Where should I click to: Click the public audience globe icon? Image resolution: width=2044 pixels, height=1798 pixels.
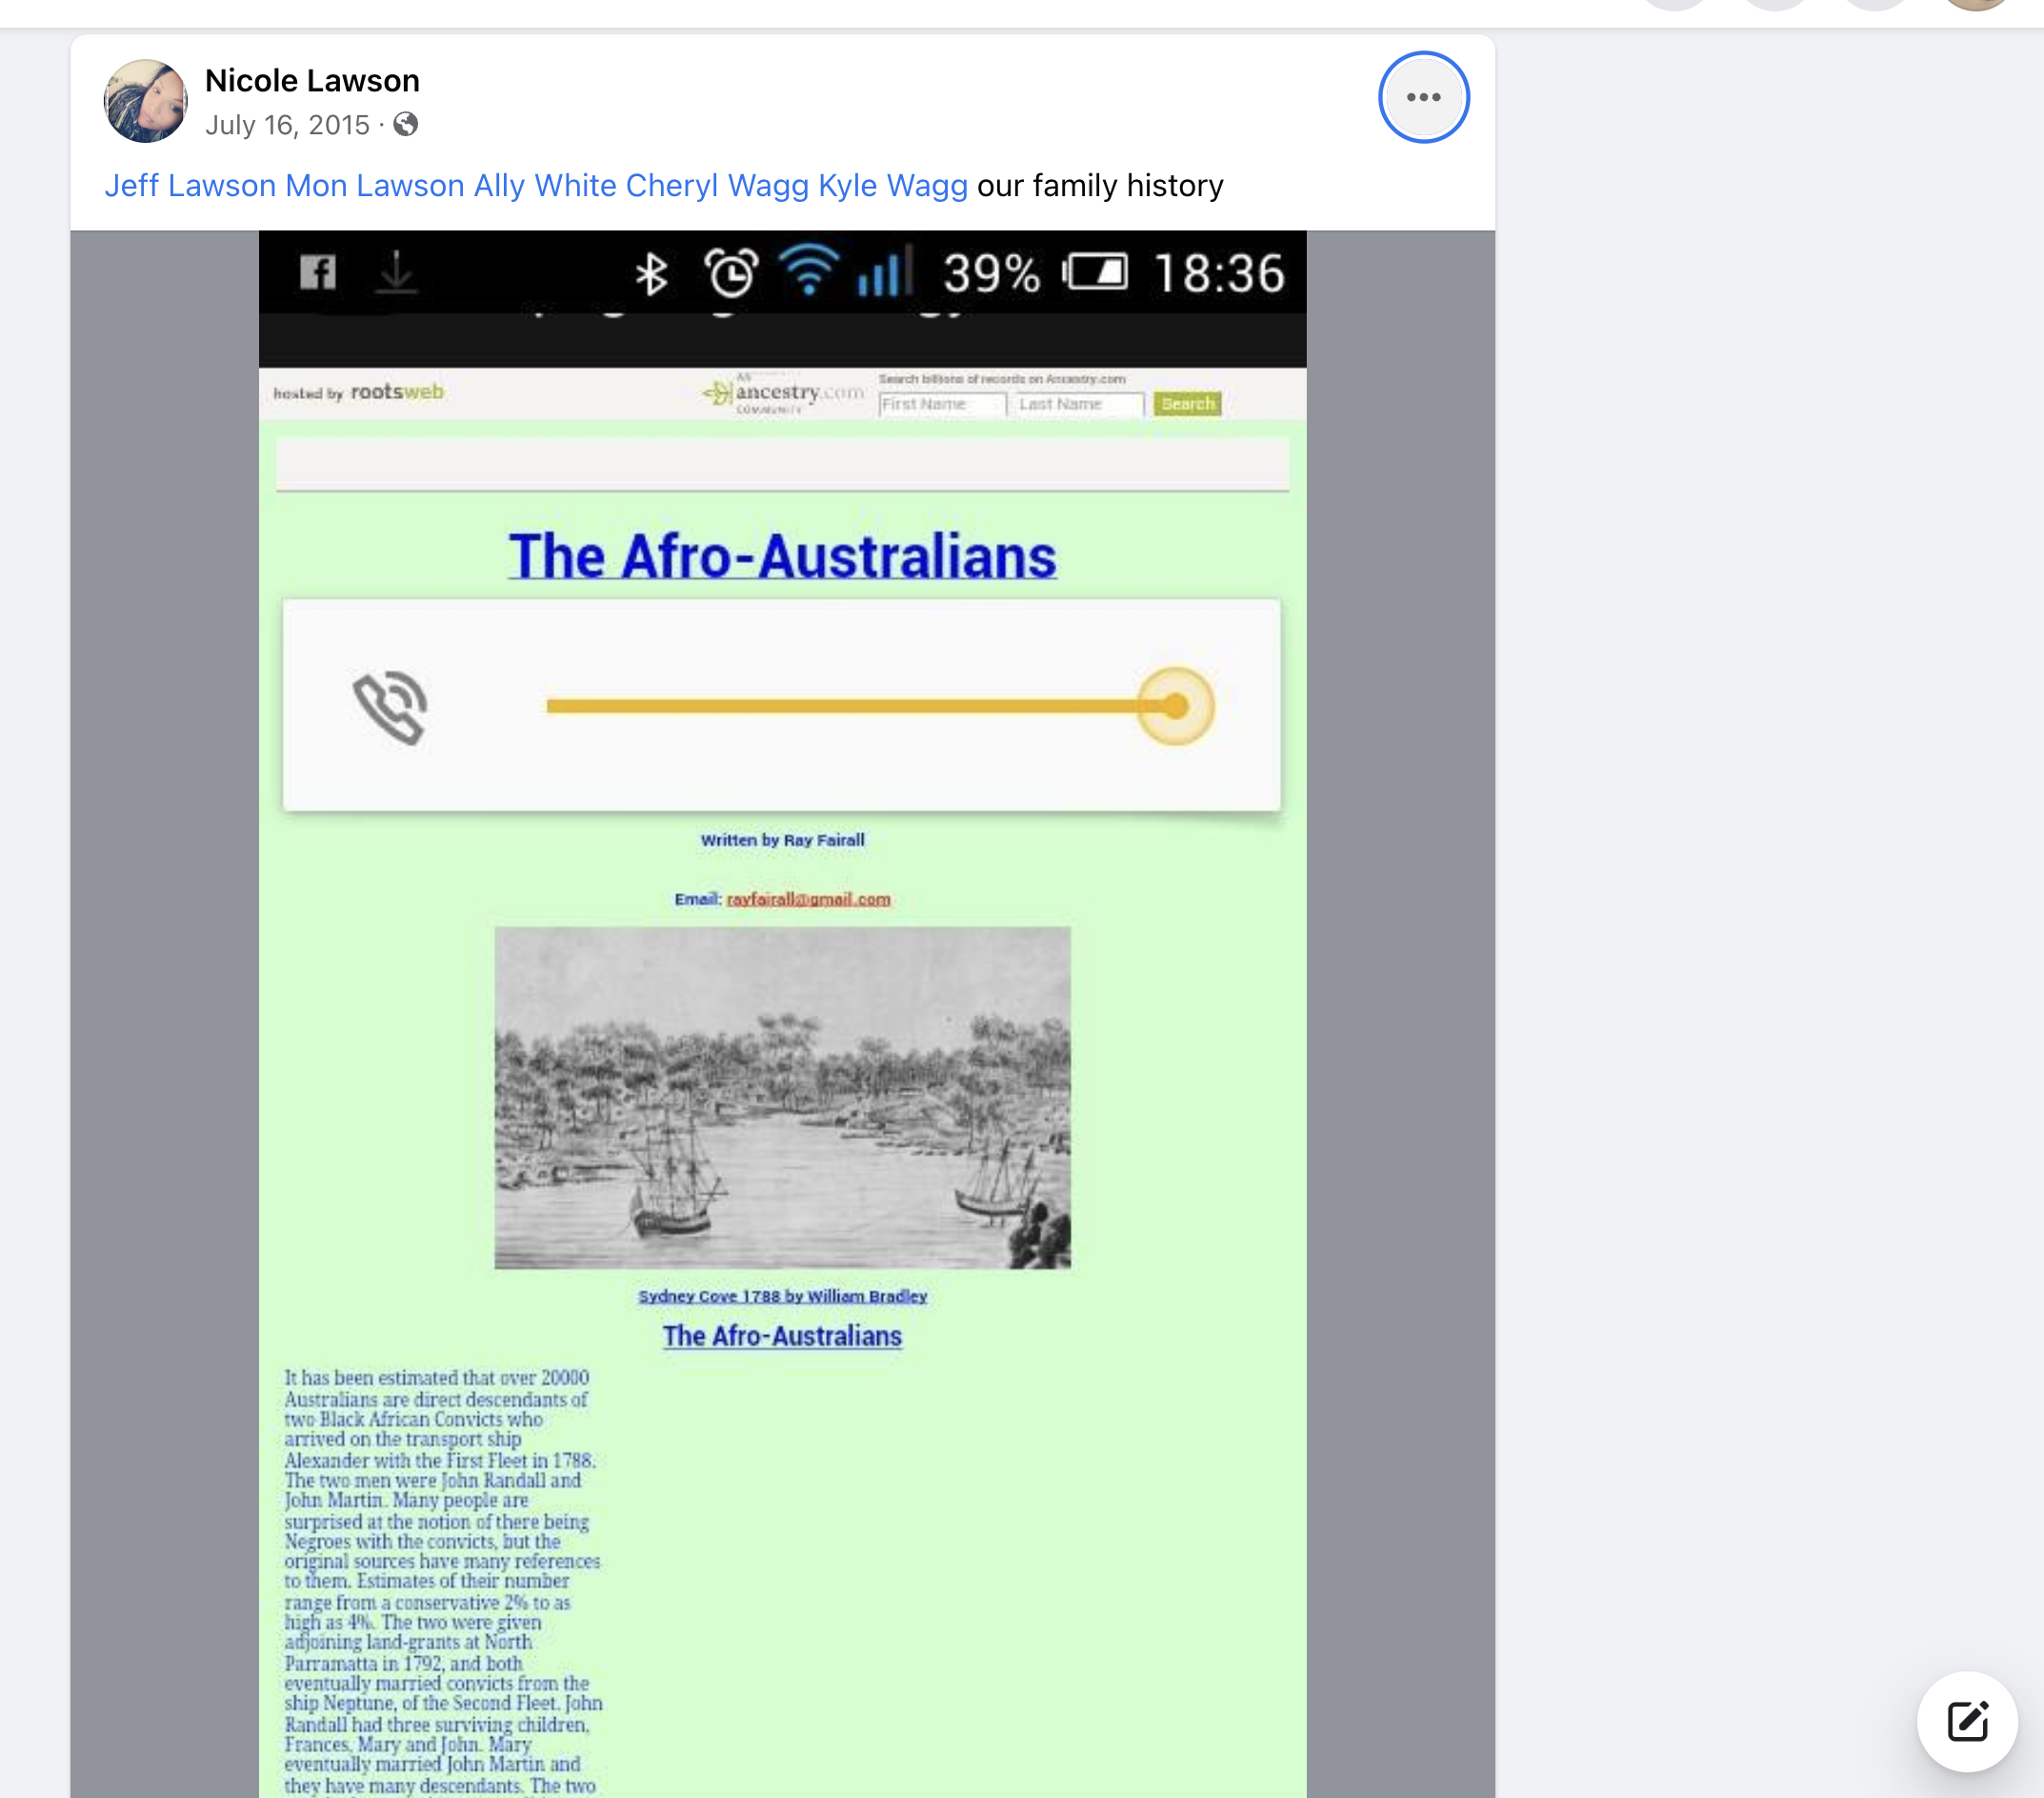coord(405,124)
